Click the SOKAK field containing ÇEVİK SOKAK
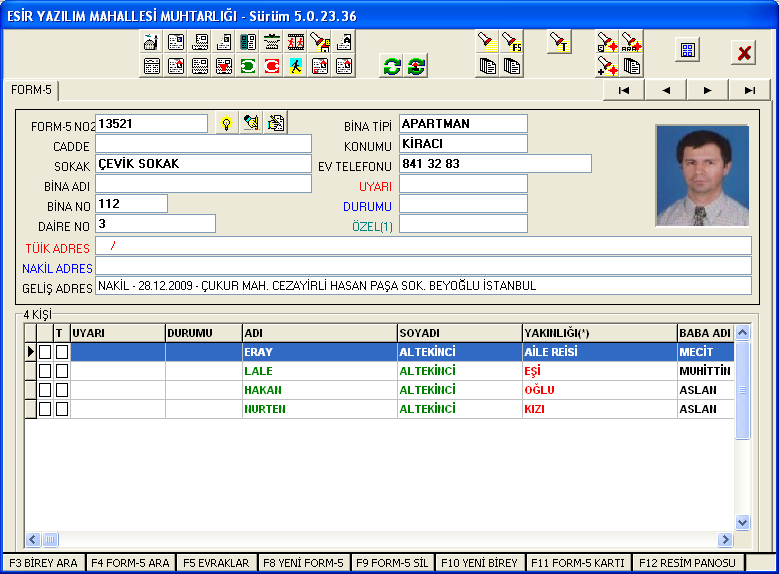 pyautogui.click(x=203, y=164)
